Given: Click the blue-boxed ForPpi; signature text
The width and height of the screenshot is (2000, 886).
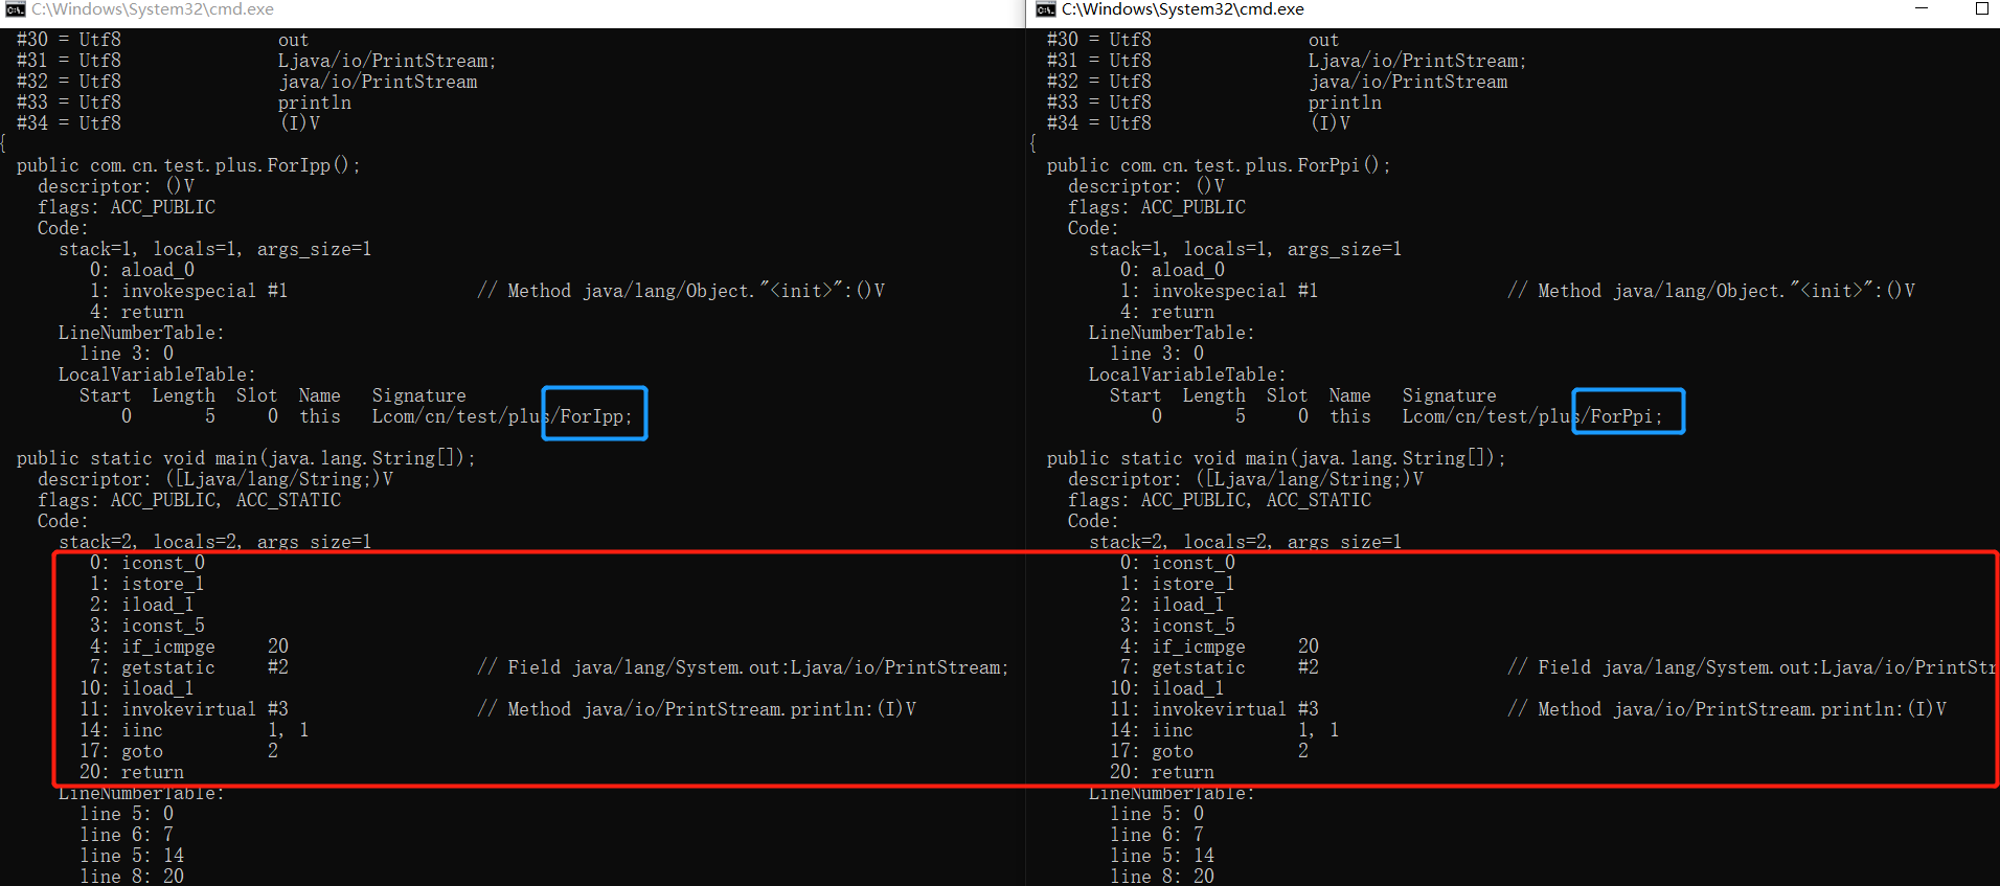Looking at the screenshot, I should pyautogui.click(x=1626, y=416).
